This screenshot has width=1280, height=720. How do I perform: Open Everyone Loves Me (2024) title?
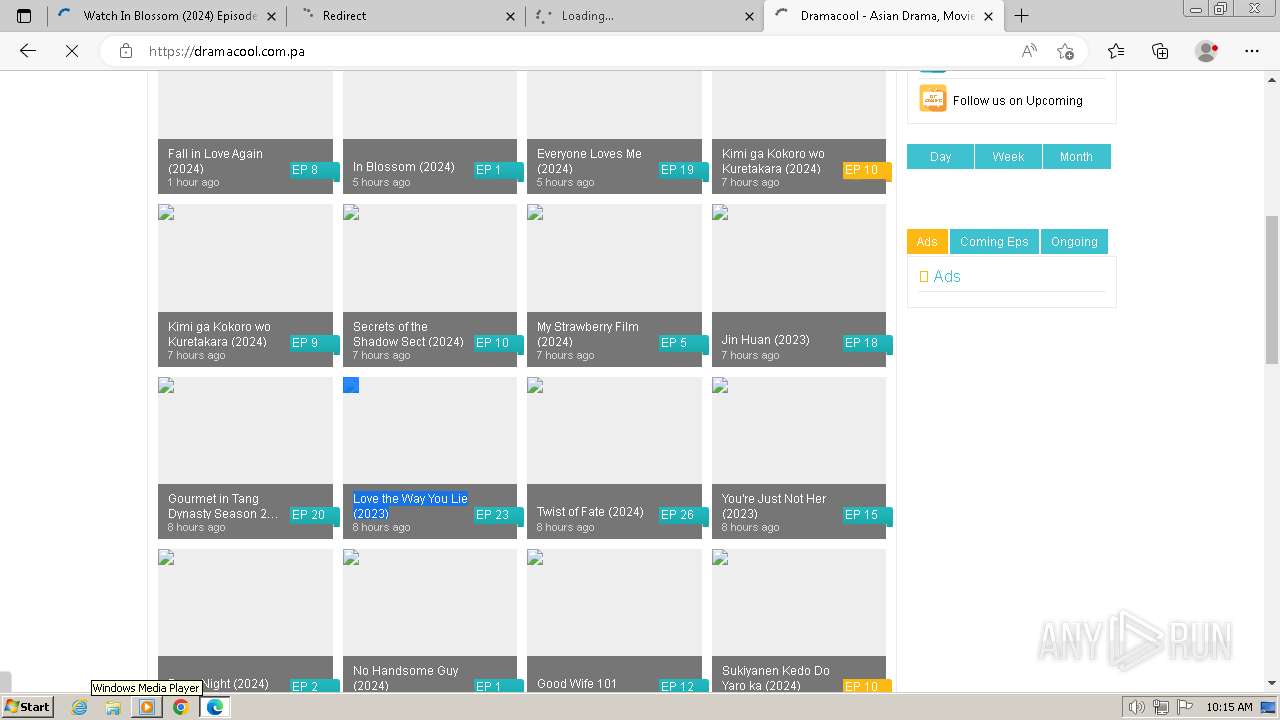[589, 161]
